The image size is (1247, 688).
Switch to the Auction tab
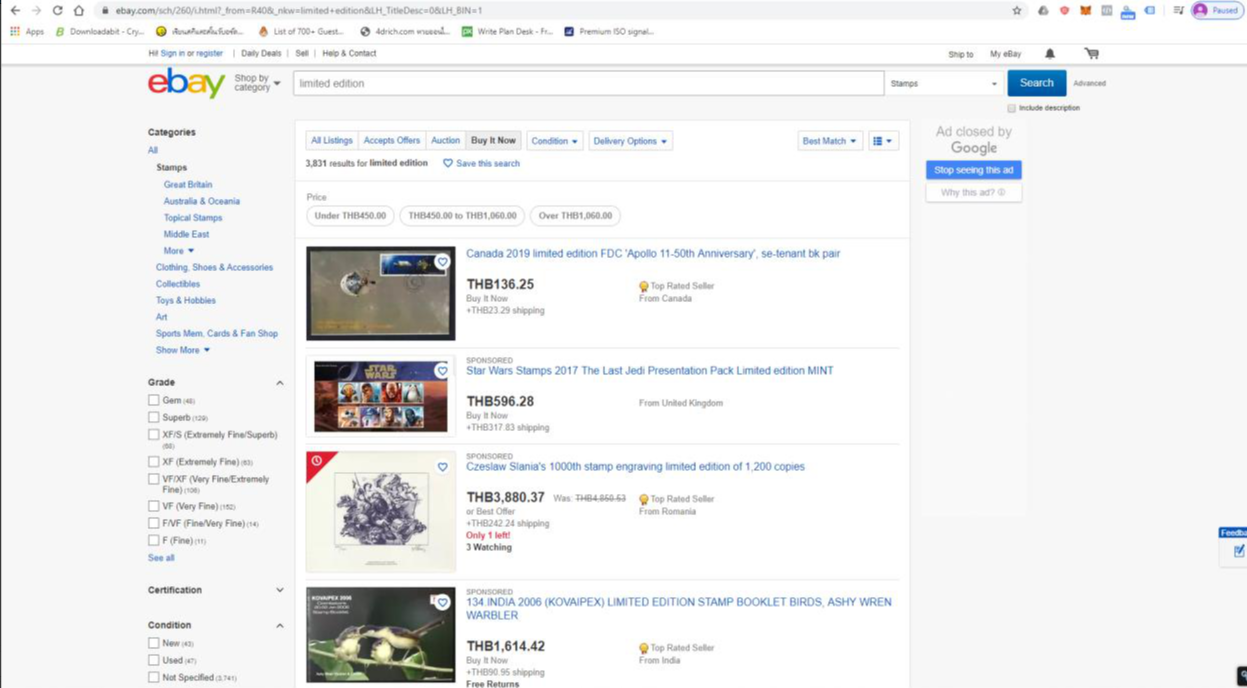[x=446, y=141]
